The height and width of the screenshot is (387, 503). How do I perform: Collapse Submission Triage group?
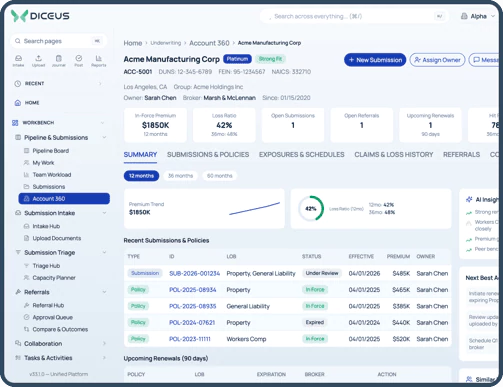[104, 252]
